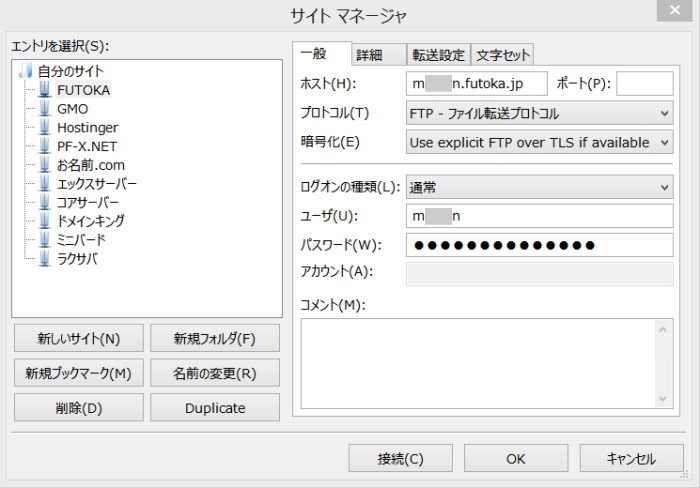700x488 pixels.
Task: Select the PF-X.NET site entry
Action: (x=87, y=146)
